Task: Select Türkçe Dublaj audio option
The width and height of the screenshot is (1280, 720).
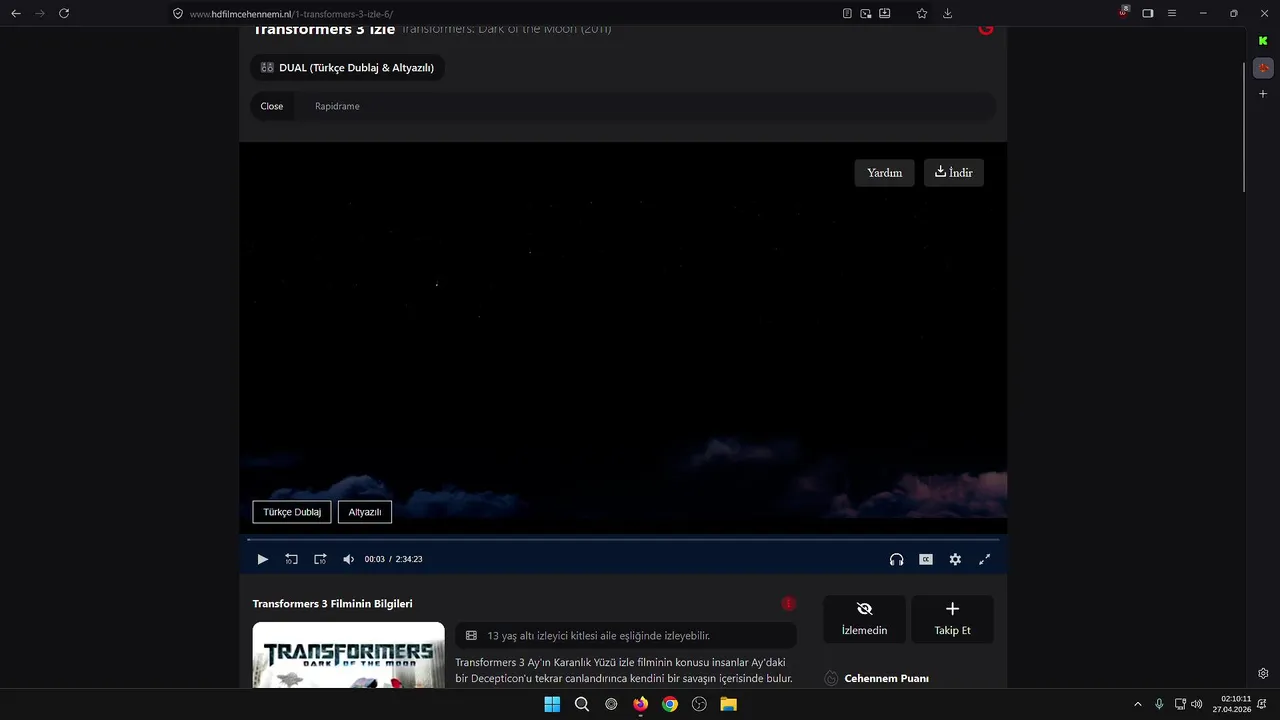Action: coord(292,512)
